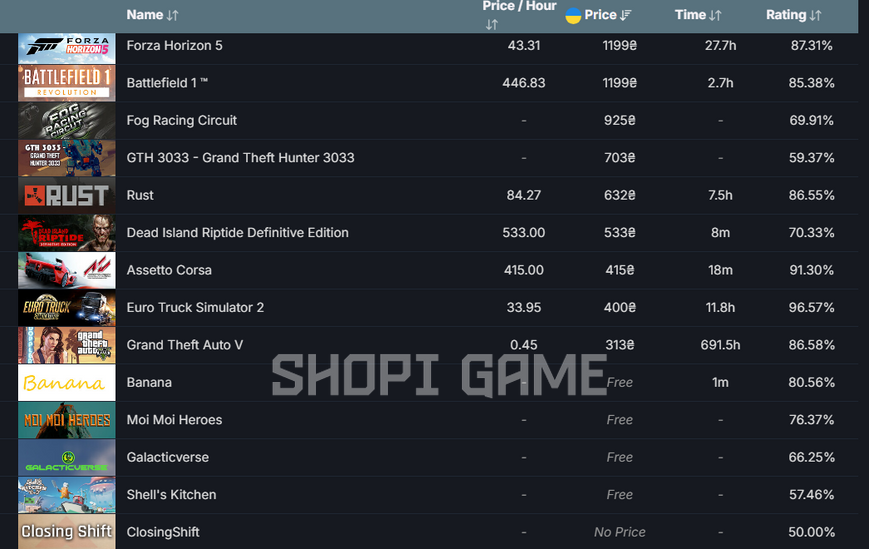Open the Galacticverse title
The width and height of the screenshot is (869, 549).
(168, 457)
